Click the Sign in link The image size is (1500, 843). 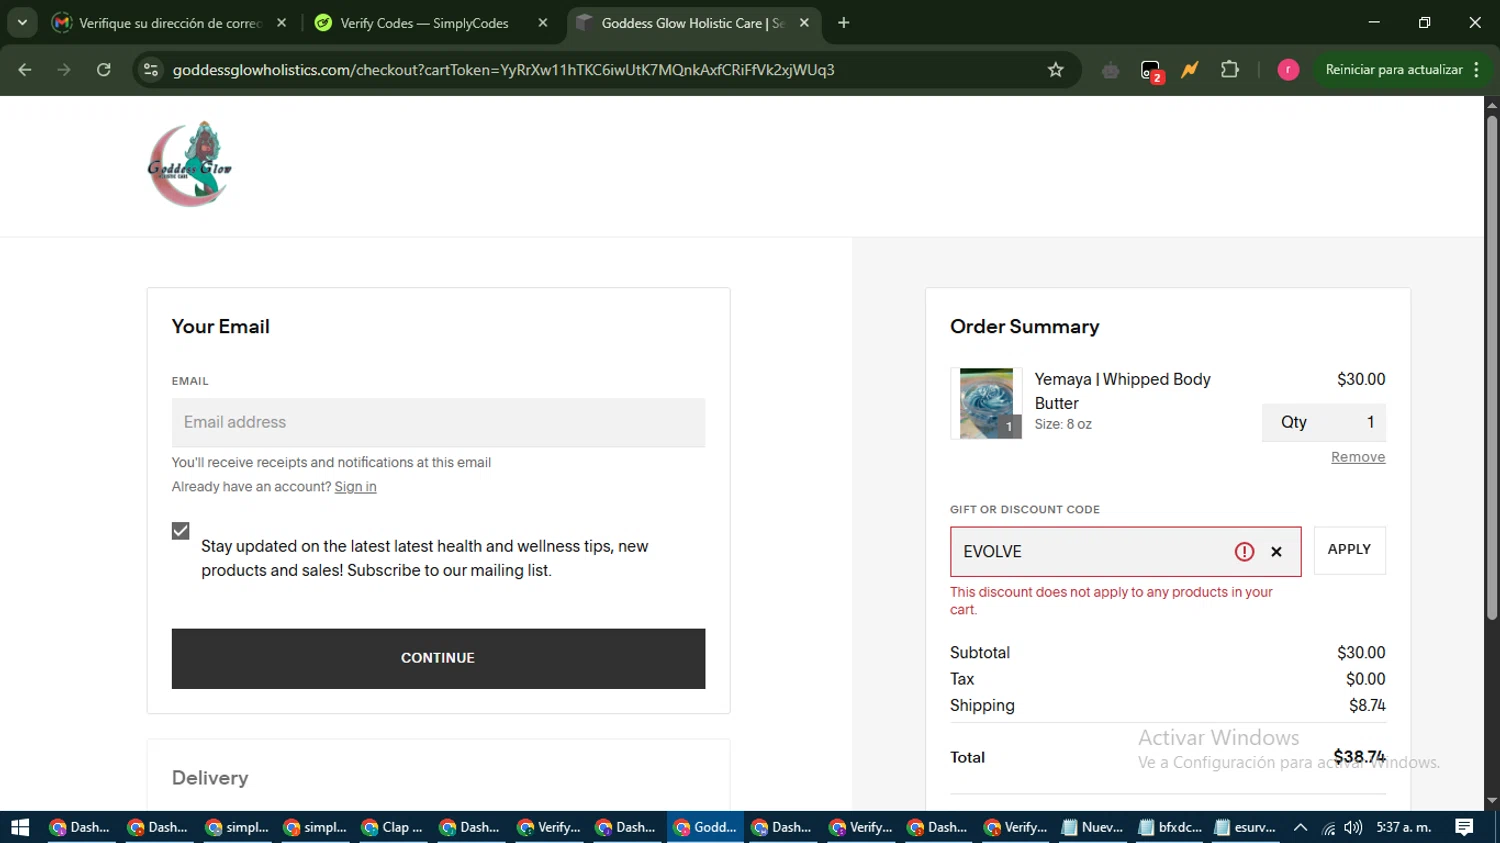point(355,487)
